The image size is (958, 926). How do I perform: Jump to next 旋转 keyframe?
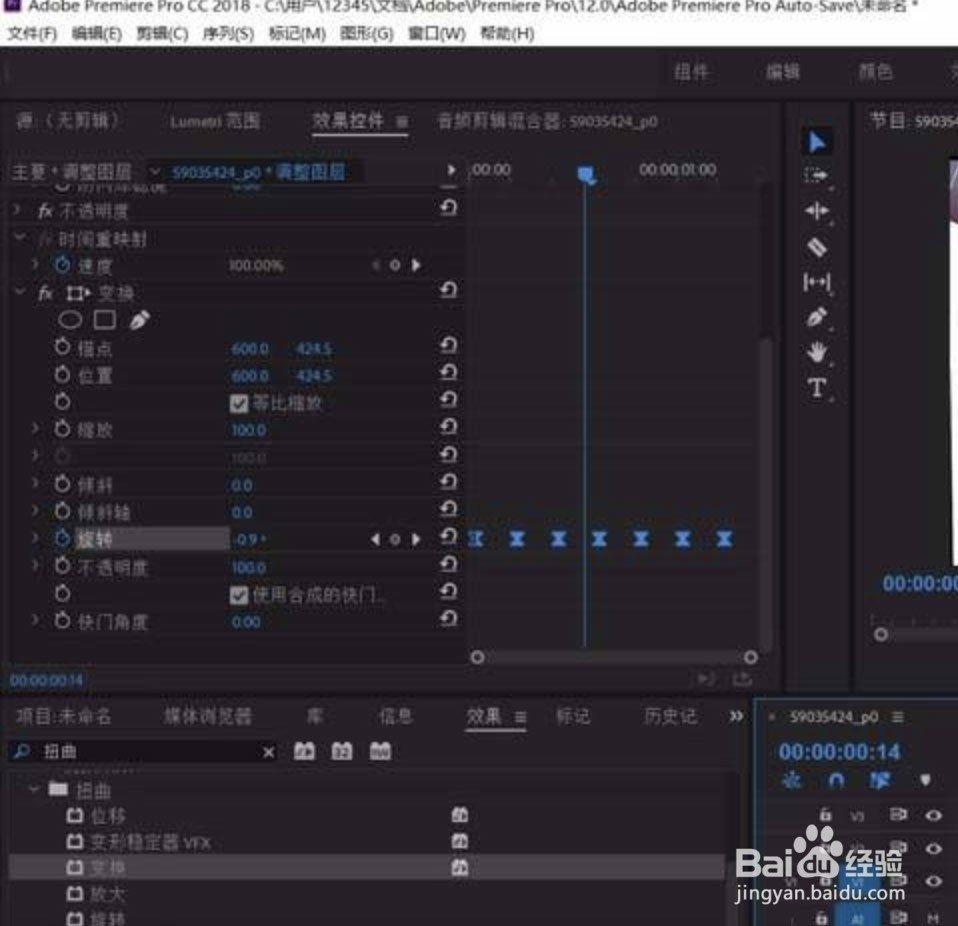416,539
